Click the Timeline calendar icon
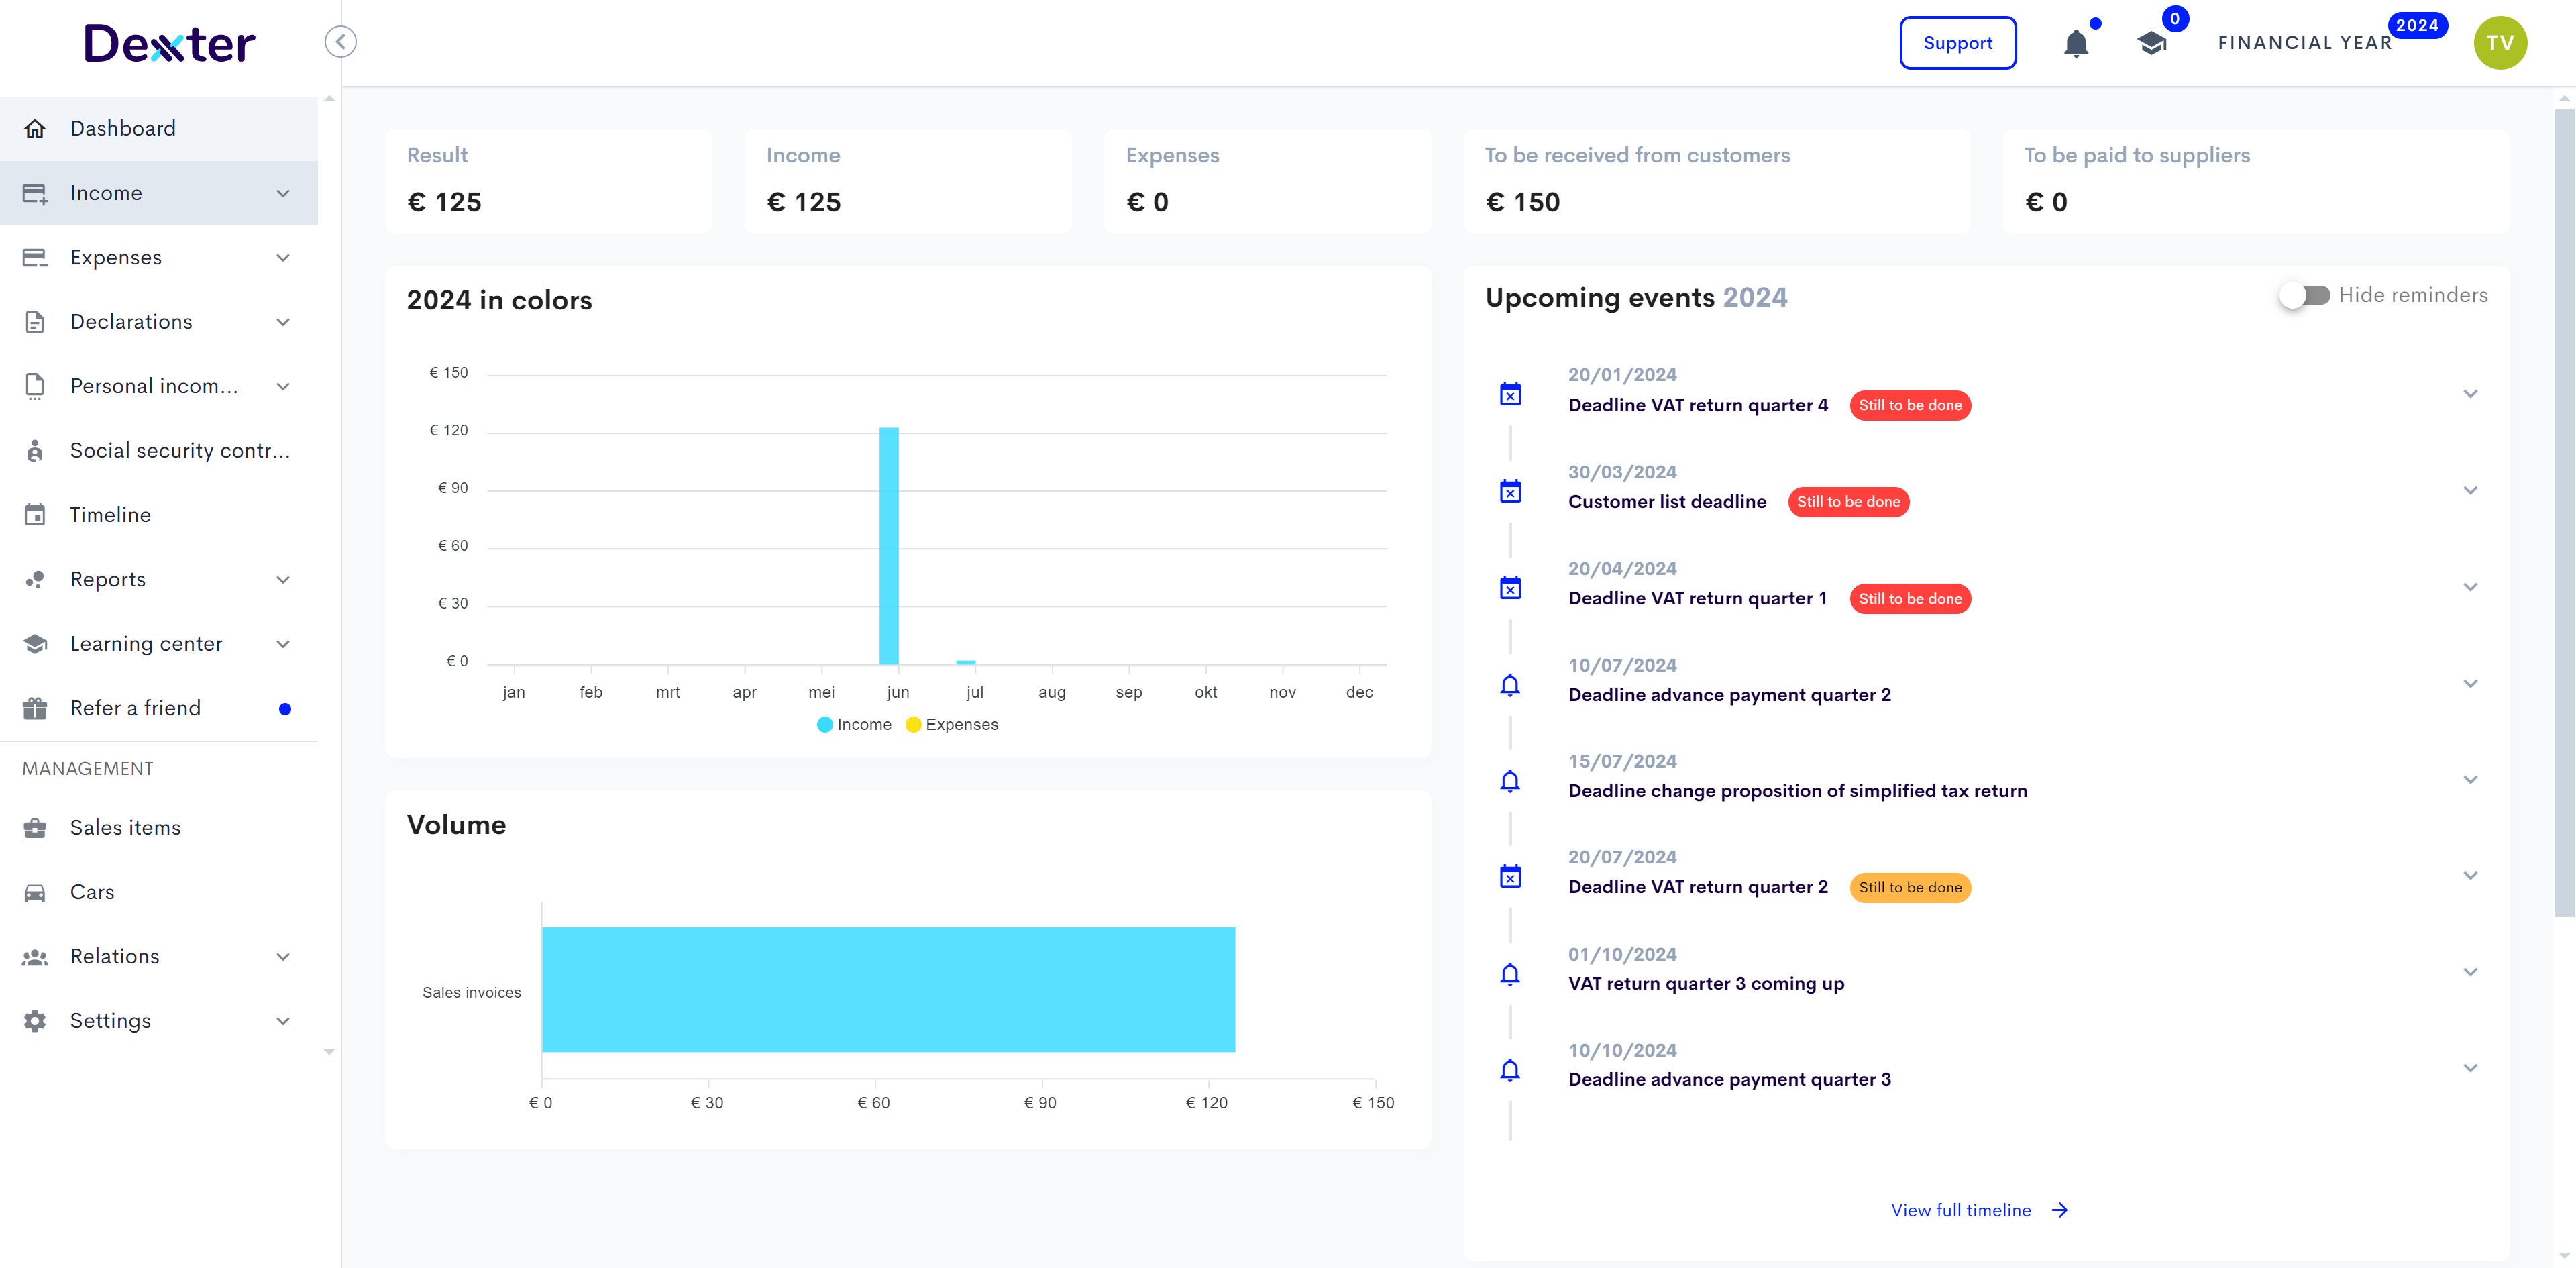2576x1268 pixels. pyautogui.click(x=35, y=515)
